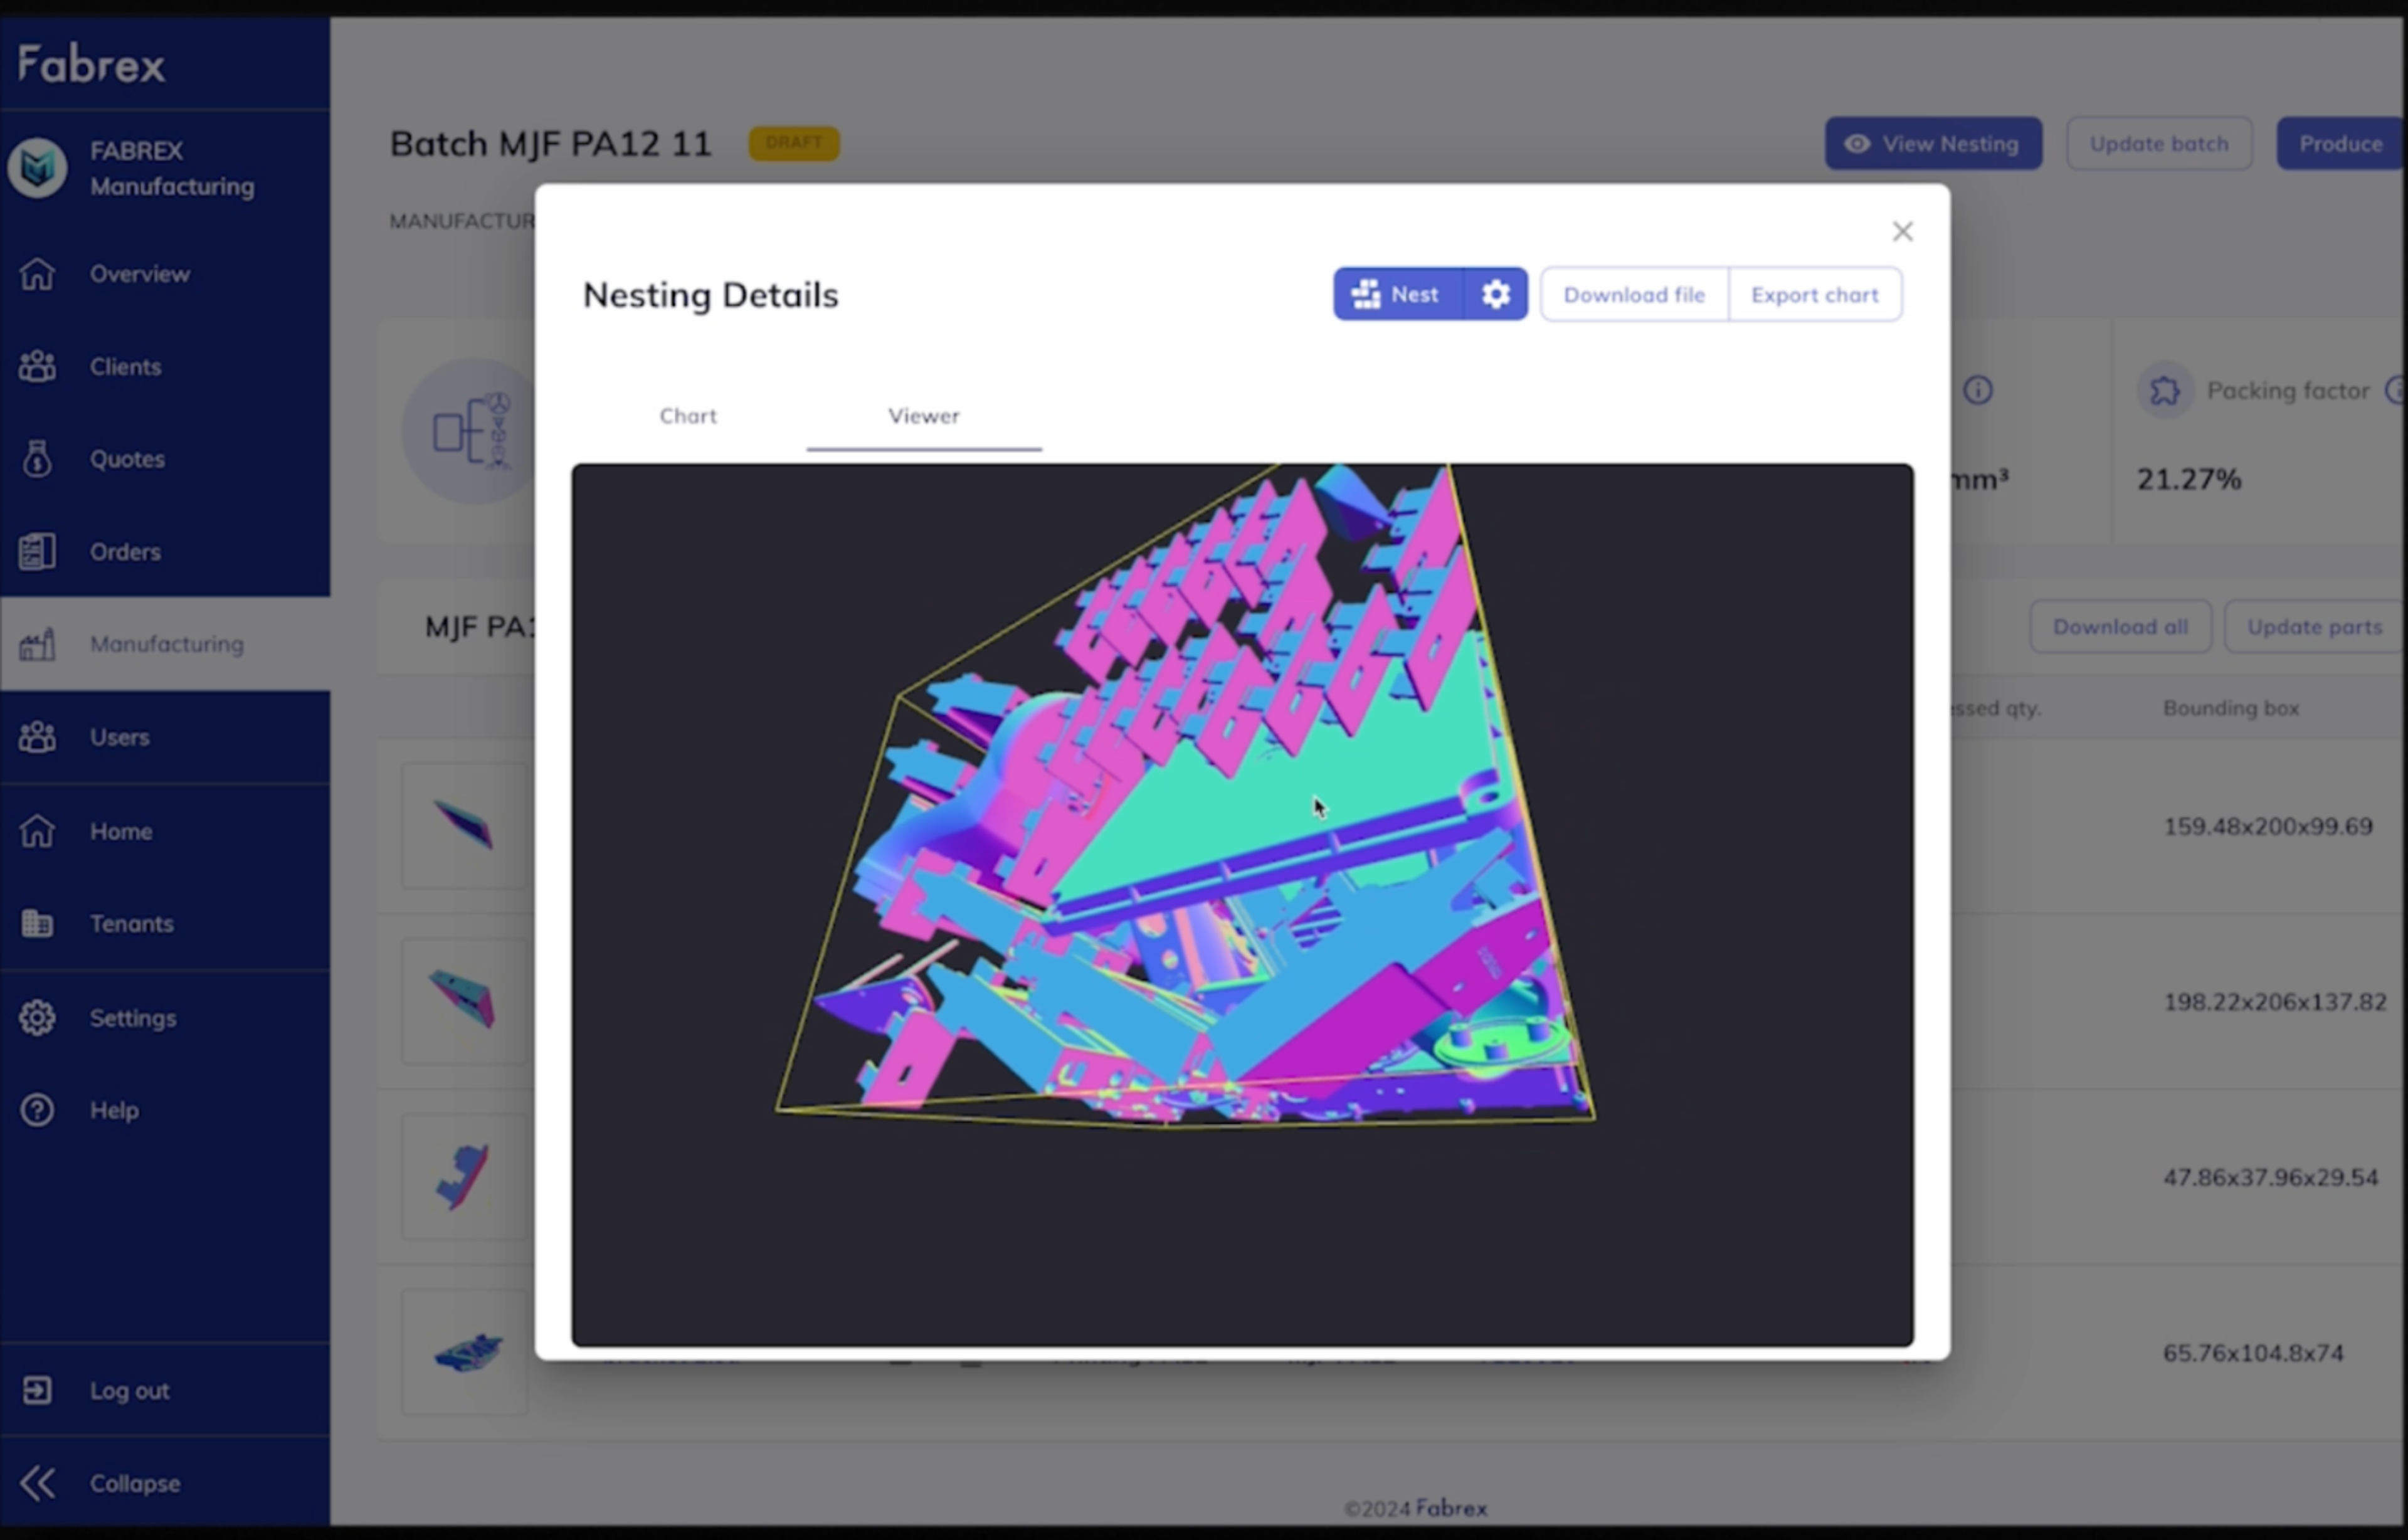
Task: Collapse the sidebar with double chevron
Action: (38, 1483)
